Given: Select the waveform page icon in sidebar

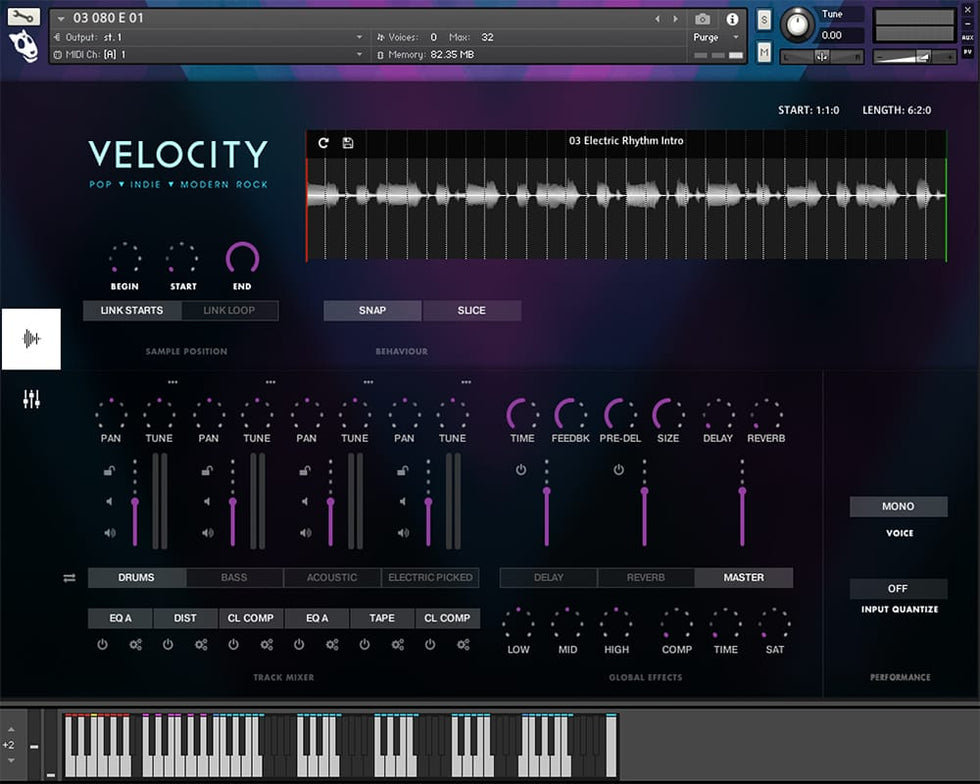Looking at the screenshot, I should pos(31,339).
